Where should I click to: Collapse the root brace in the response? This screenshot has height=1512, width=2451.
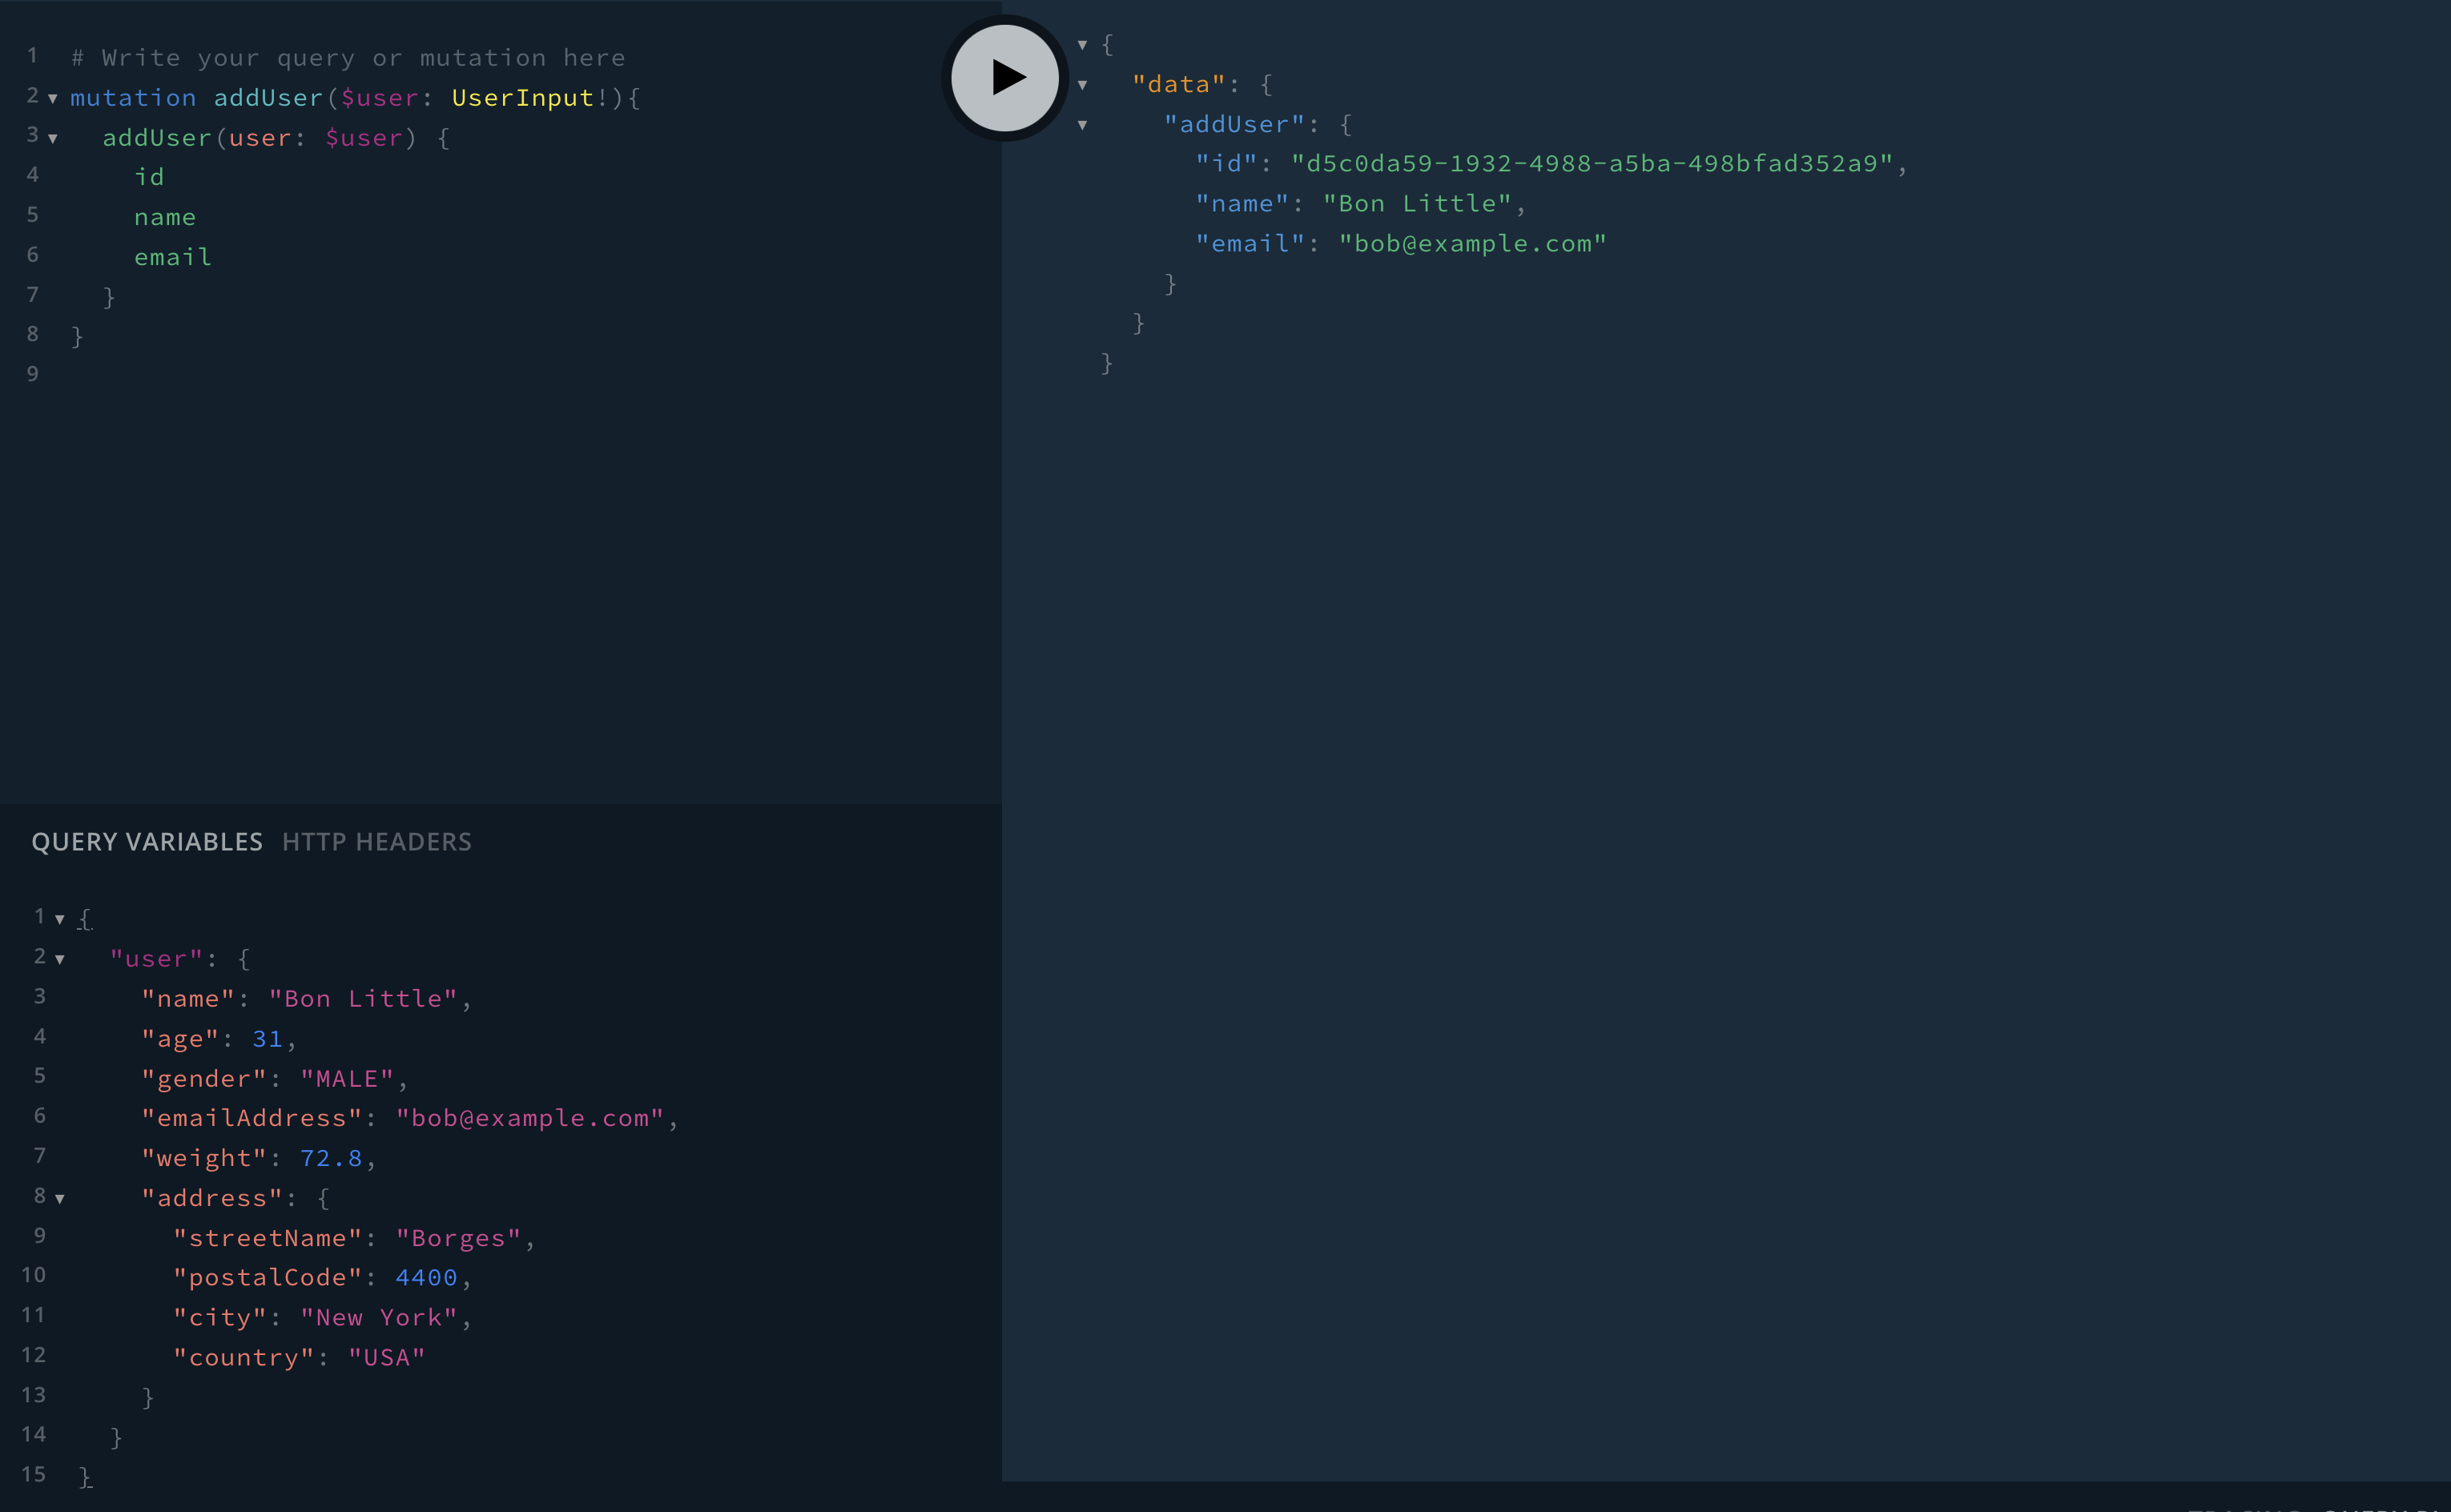(1082, 45)
